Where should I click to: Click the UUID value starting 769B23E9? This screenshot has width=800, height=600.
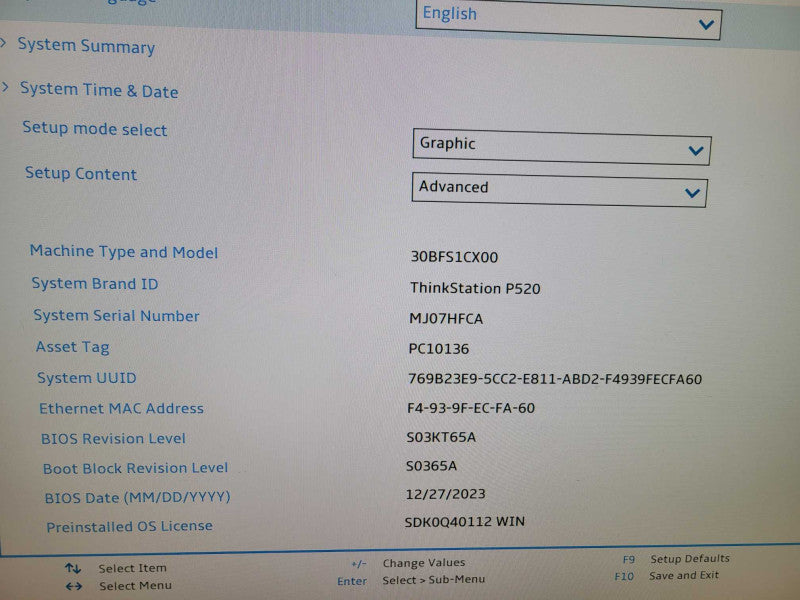[x=555, y=379]
